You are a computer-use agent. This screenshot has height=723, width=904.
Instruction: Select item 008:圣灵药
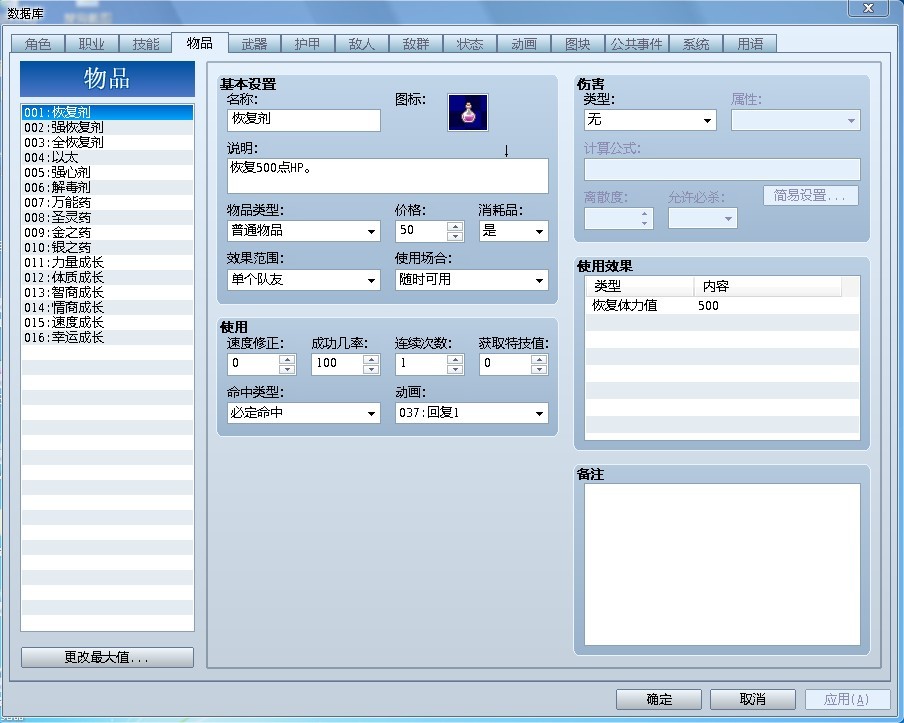[107, 217]
